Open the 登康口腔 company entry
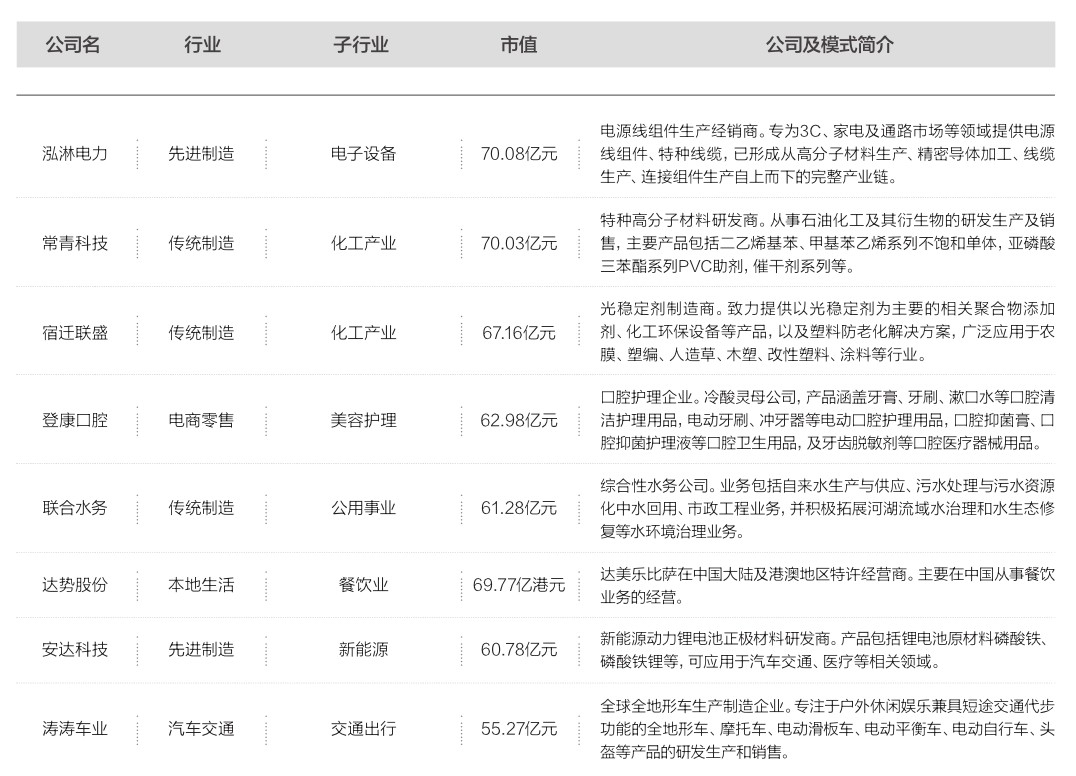Viewport: 1076px width, 776px height. (x=75, y=420)
